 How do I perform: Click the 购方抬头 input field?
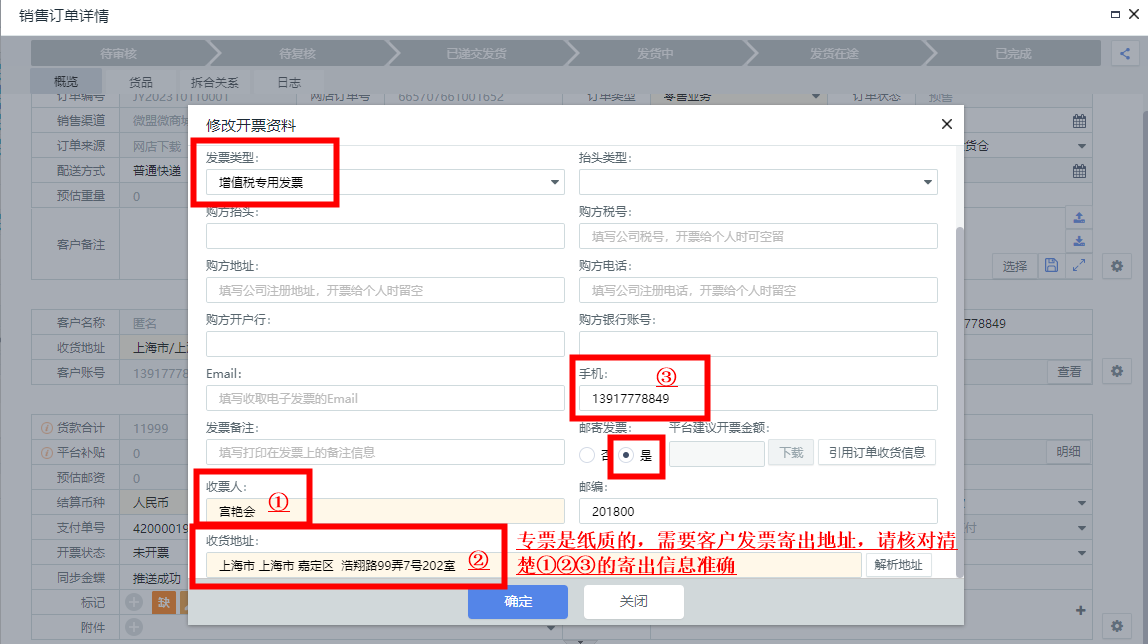click(385, 236)
